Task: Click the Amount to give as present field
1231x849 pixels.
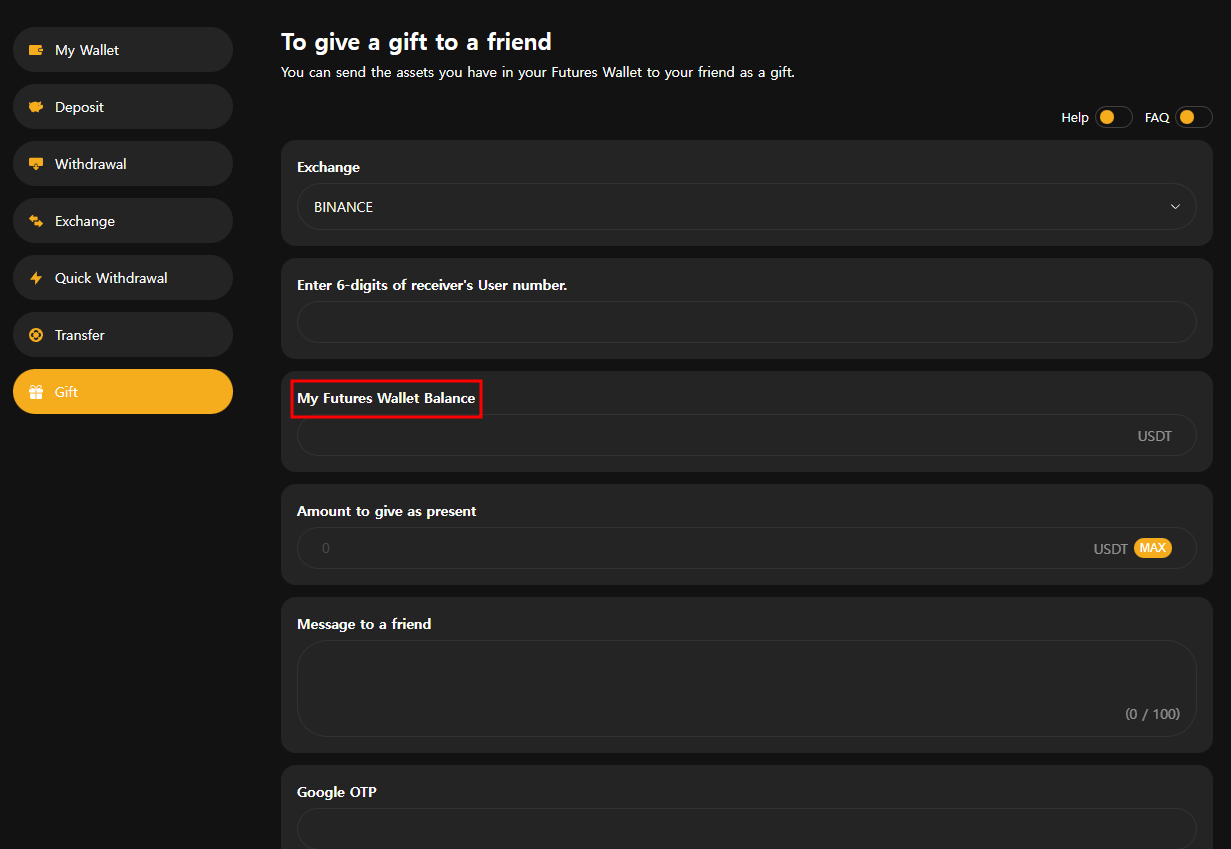Action: [746, 548]
